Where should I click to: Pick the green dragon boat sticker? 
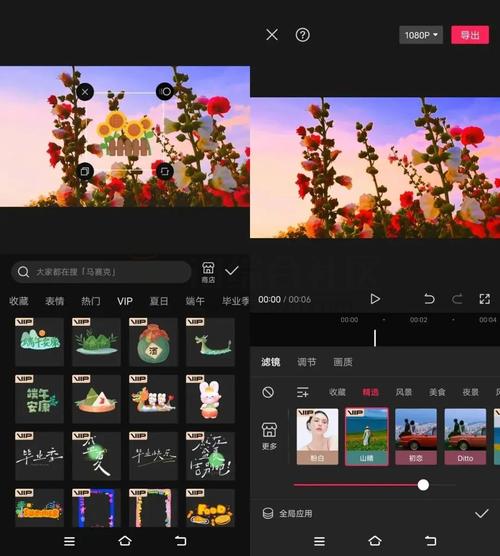(x=210, y=342)
